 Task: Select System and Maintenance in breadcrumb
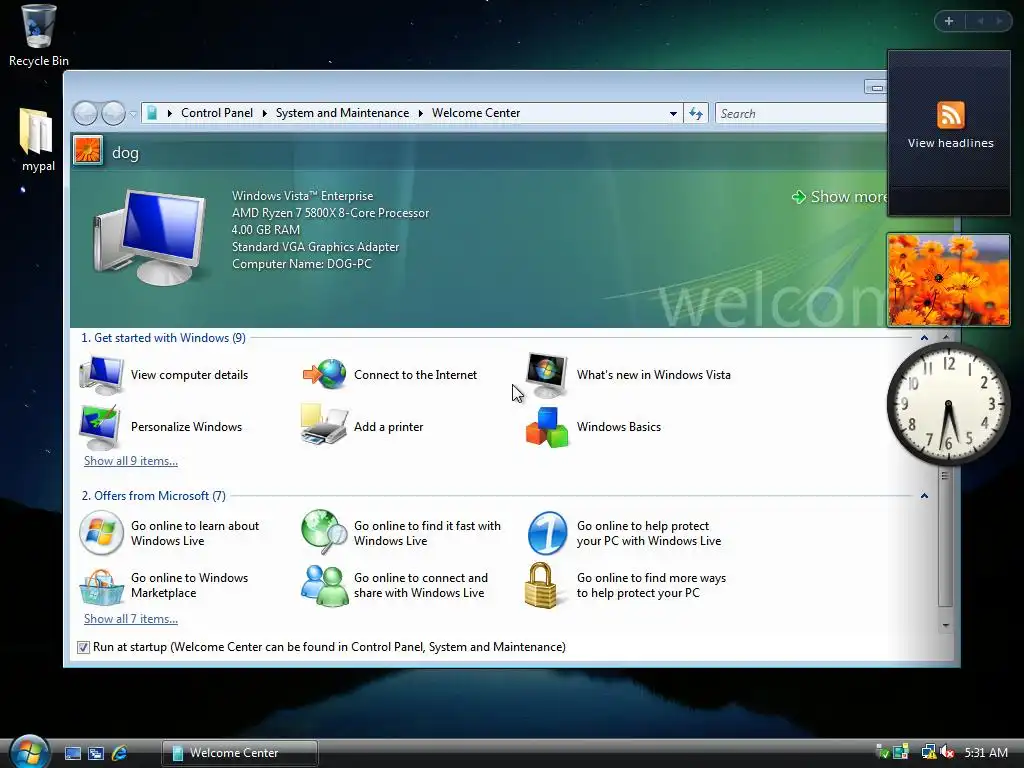(x=342, y=113)
